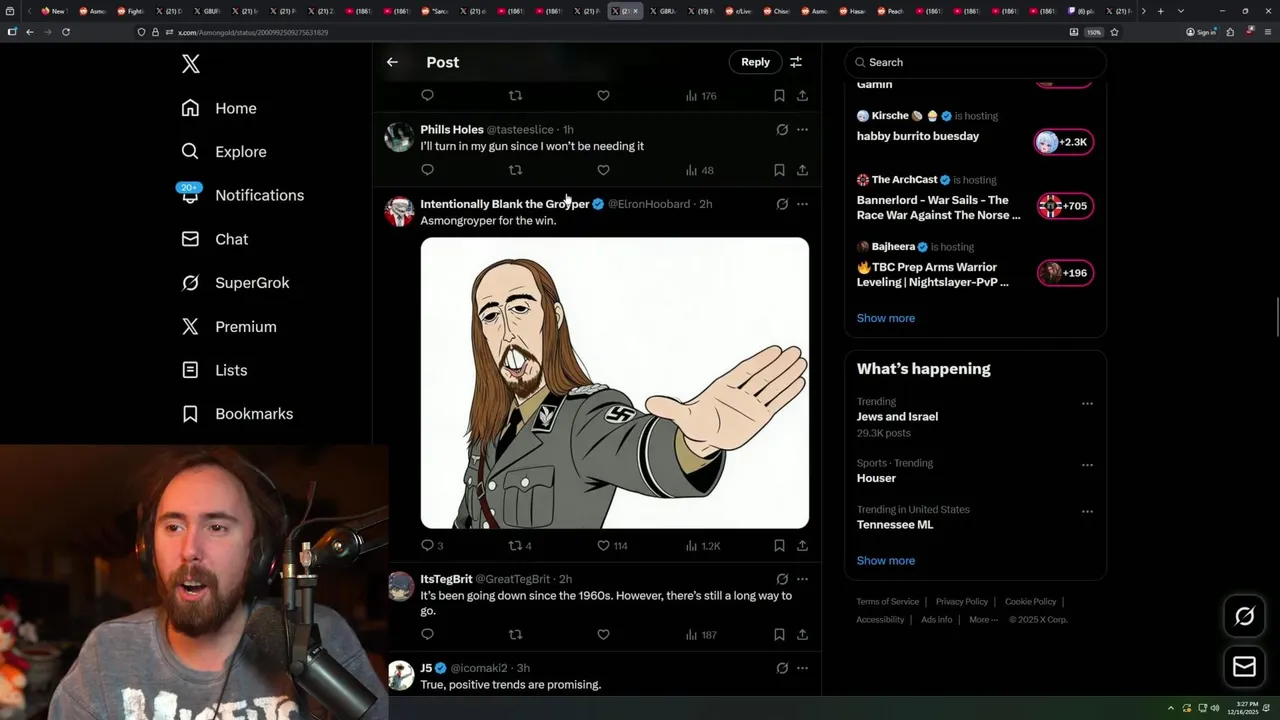The image size is (1280, 720).
Task: Open the Jews and Israel trend
Action: [x=897, y=417]
